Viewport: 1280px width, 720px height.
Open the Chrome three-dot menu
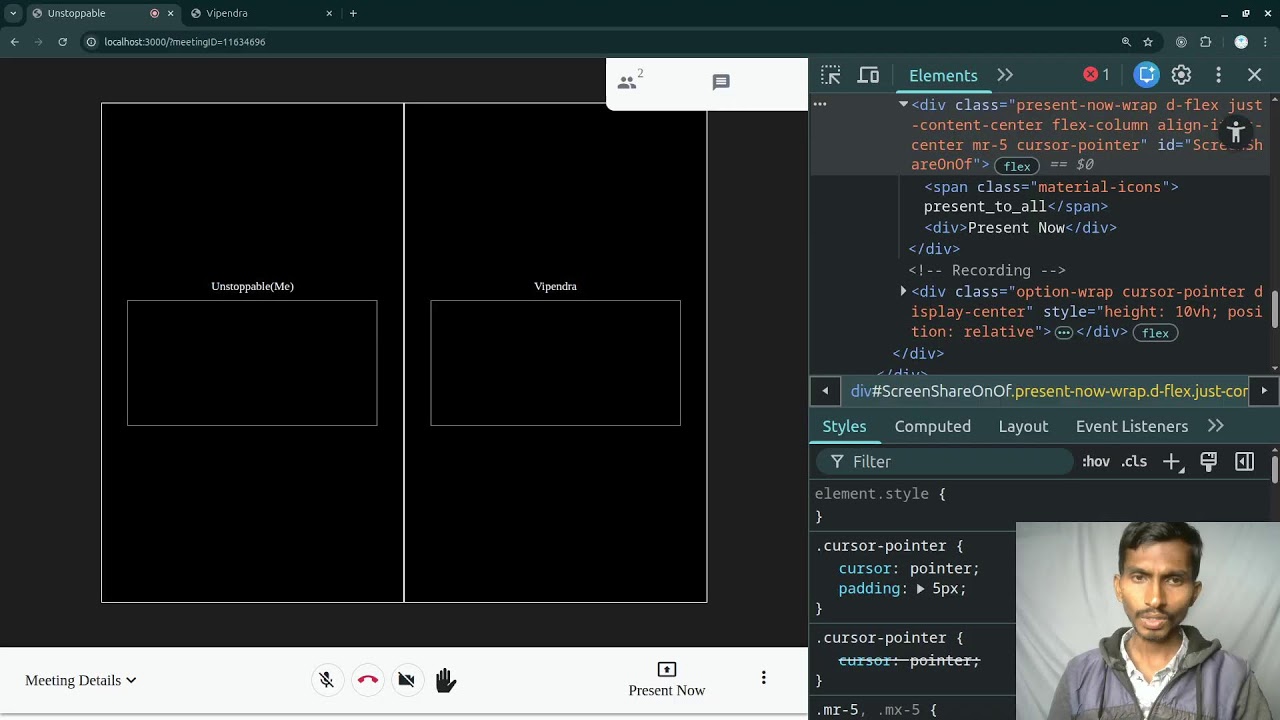point(1266,42)
